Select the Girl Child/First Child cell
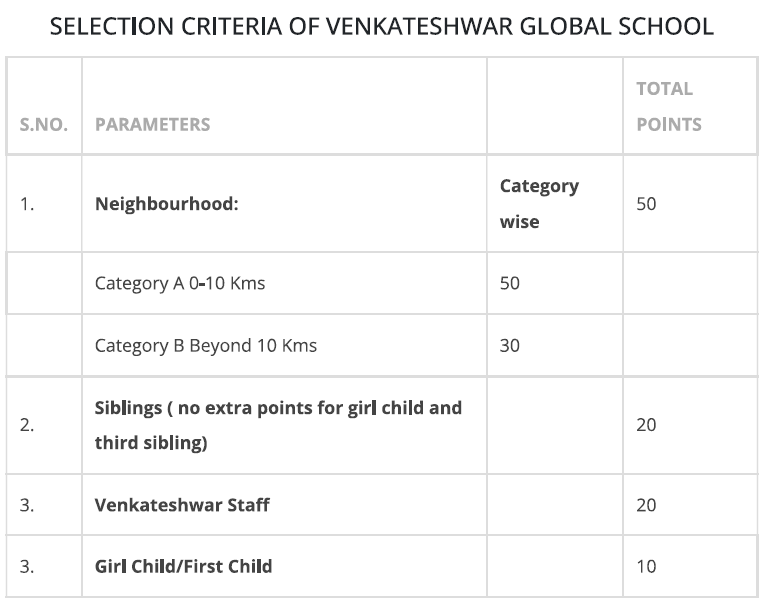Viewport: 764px width, 602px height. pos(183,566)
